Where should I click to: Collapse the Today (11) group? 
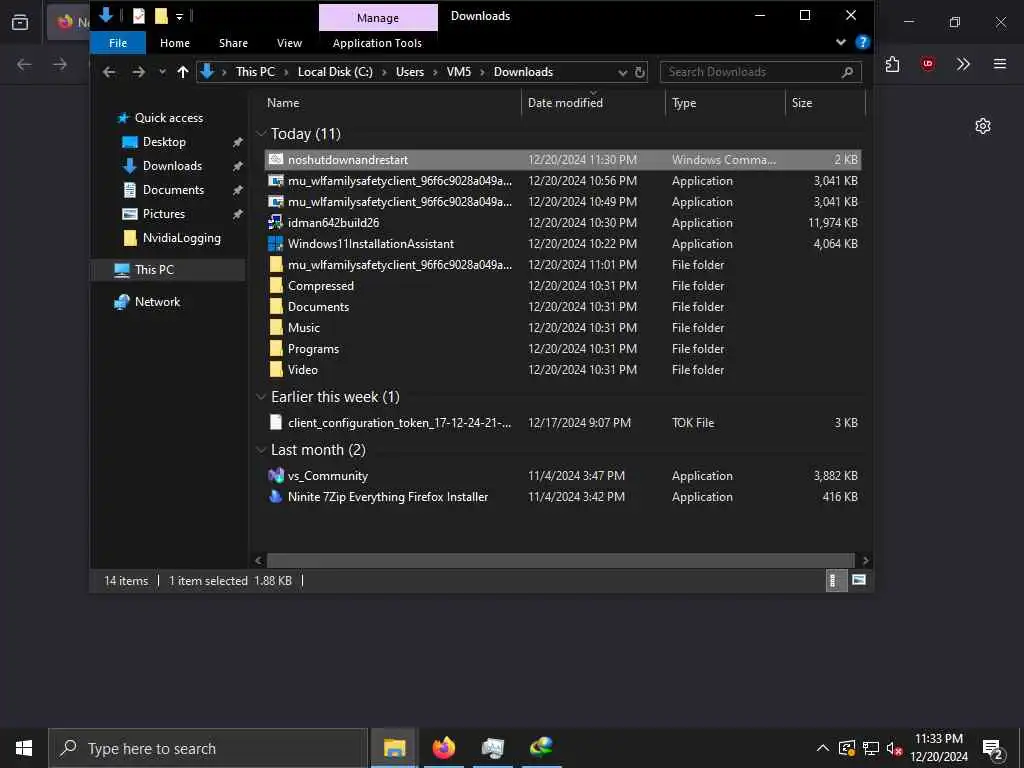point(261,134)
